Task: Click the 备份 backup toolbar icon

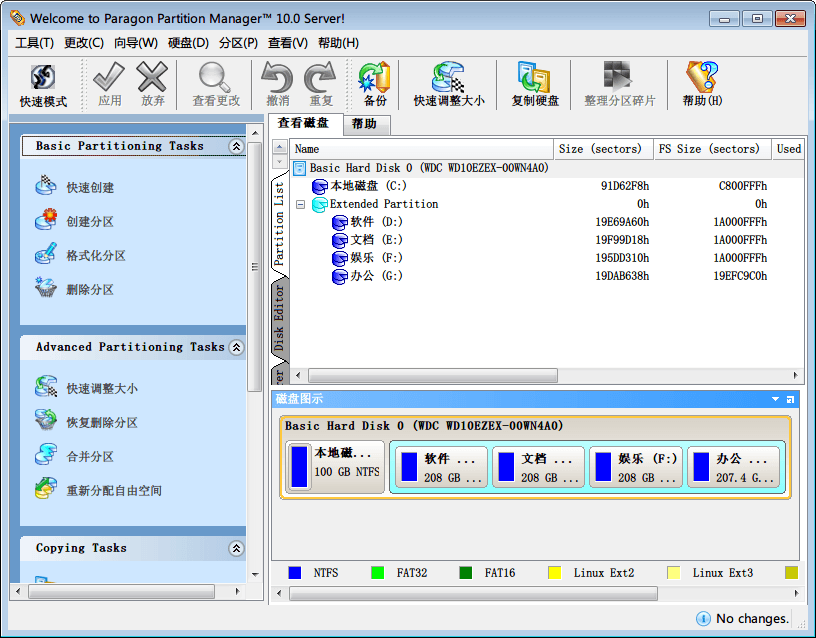Action: [375, 85]
